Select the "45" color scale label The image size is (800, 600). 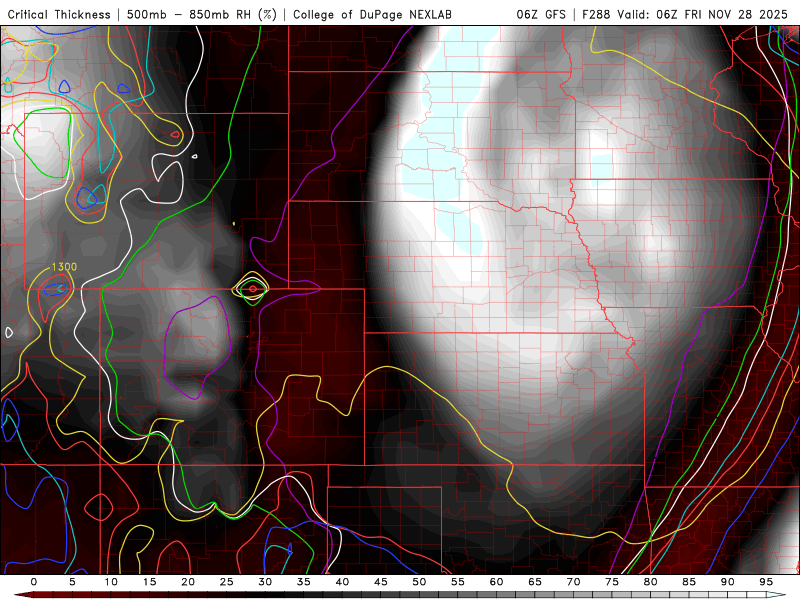pyautogui.click(x=381, y=582)
